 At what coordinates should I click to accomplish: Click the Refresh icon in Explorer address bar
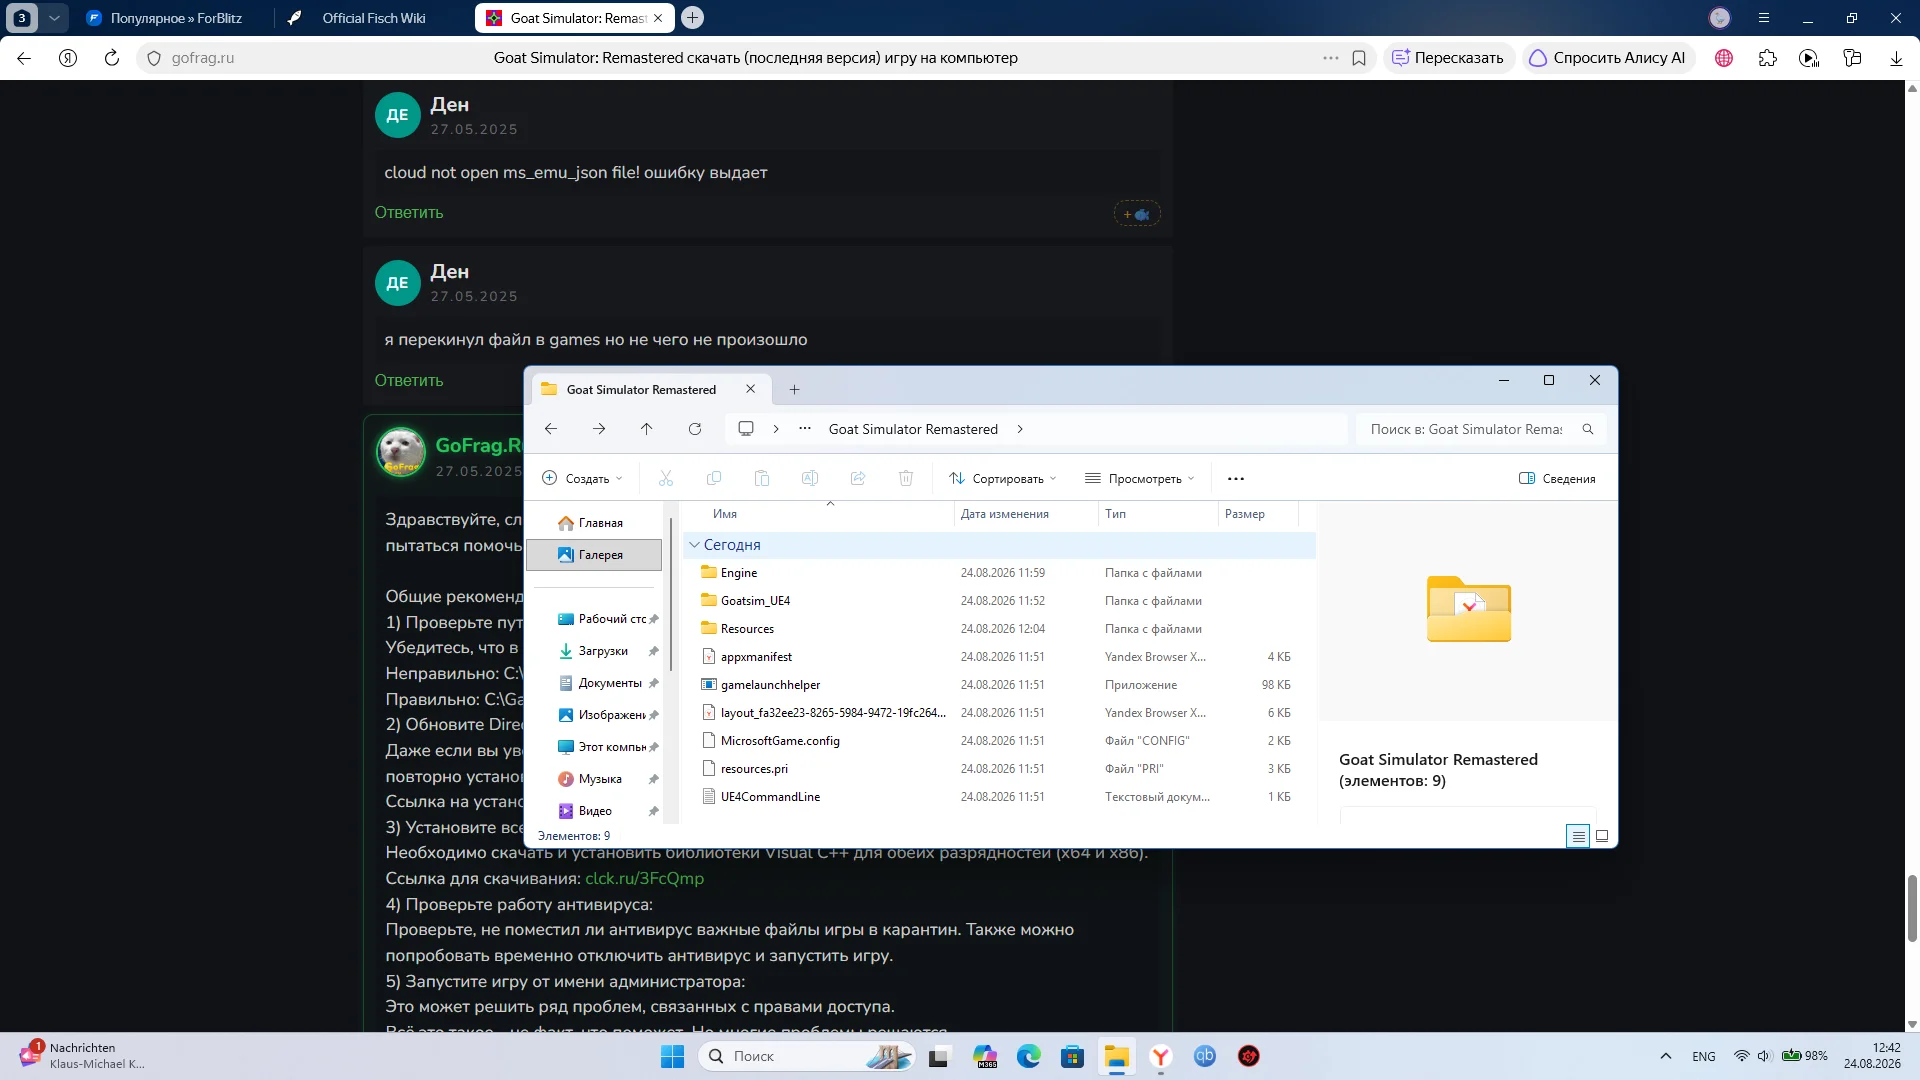695,429
